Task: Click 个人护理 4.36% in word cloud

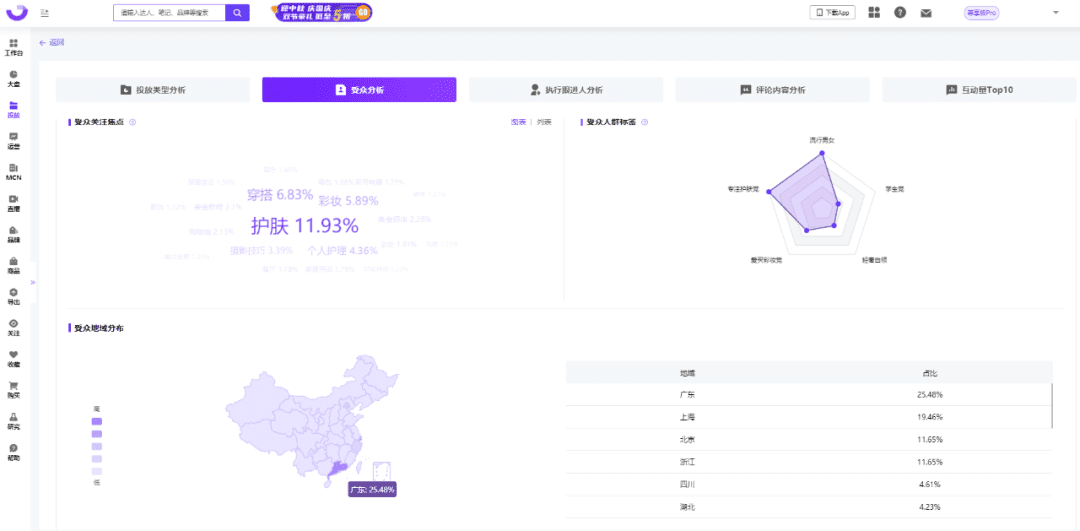Action: (342, 251)
